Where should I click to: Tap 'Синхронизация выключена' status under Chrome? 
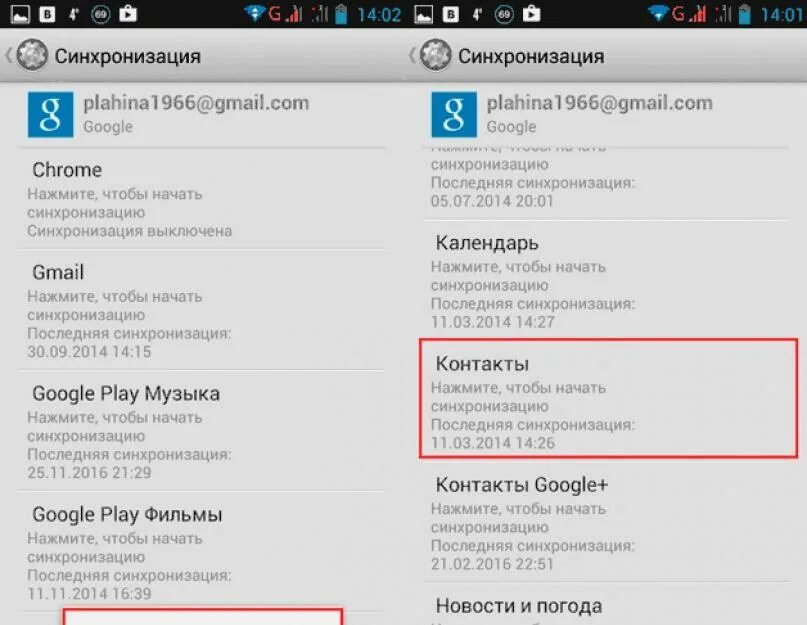(x=130, y=231)
